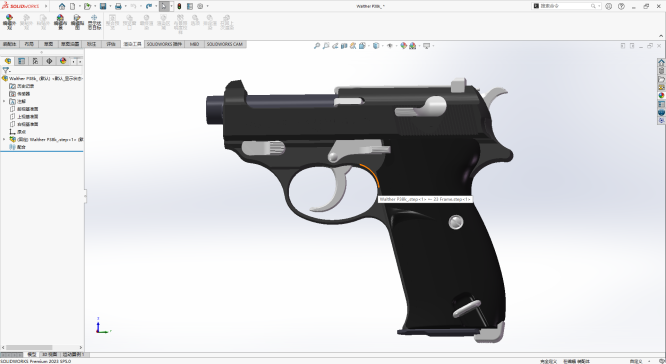Screen dimensions: 666x364
Task: Click the Undo arrow icon
Action: click(x=133, y=6)
